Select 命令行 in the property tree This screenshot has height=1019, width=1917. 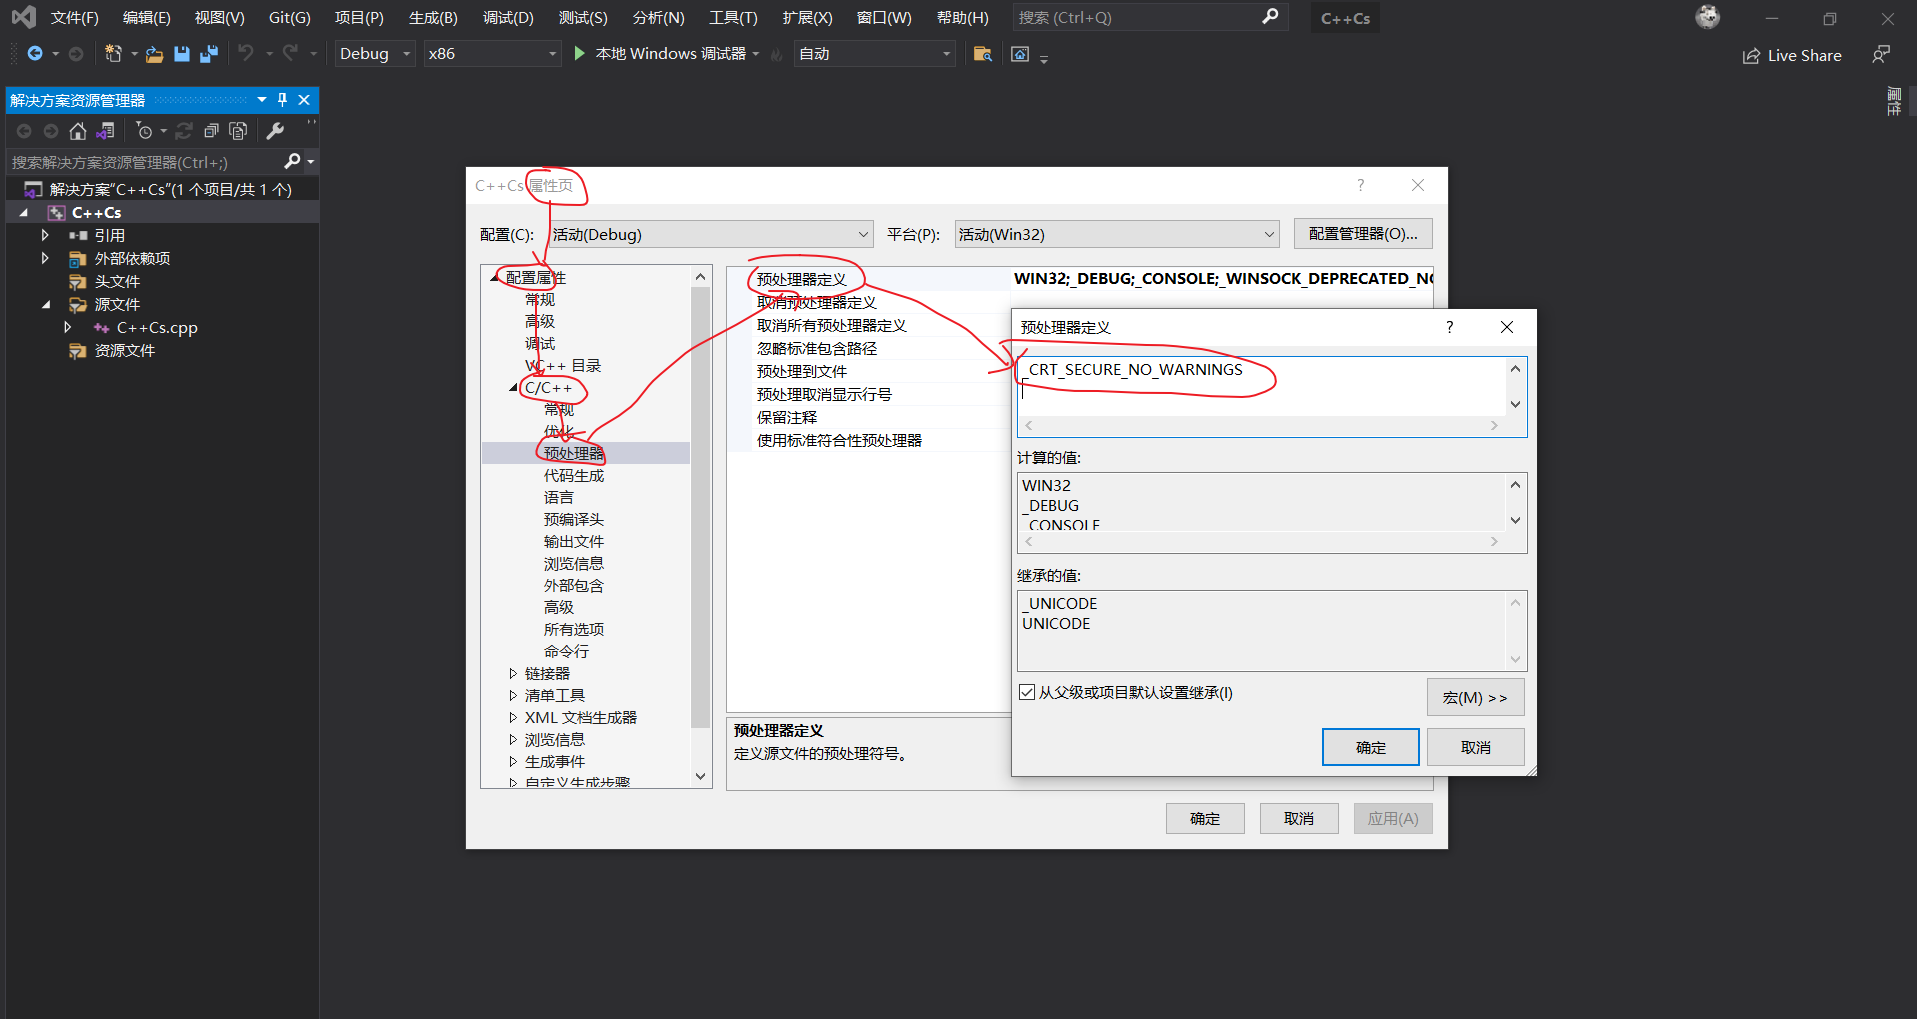coord(567,652)
